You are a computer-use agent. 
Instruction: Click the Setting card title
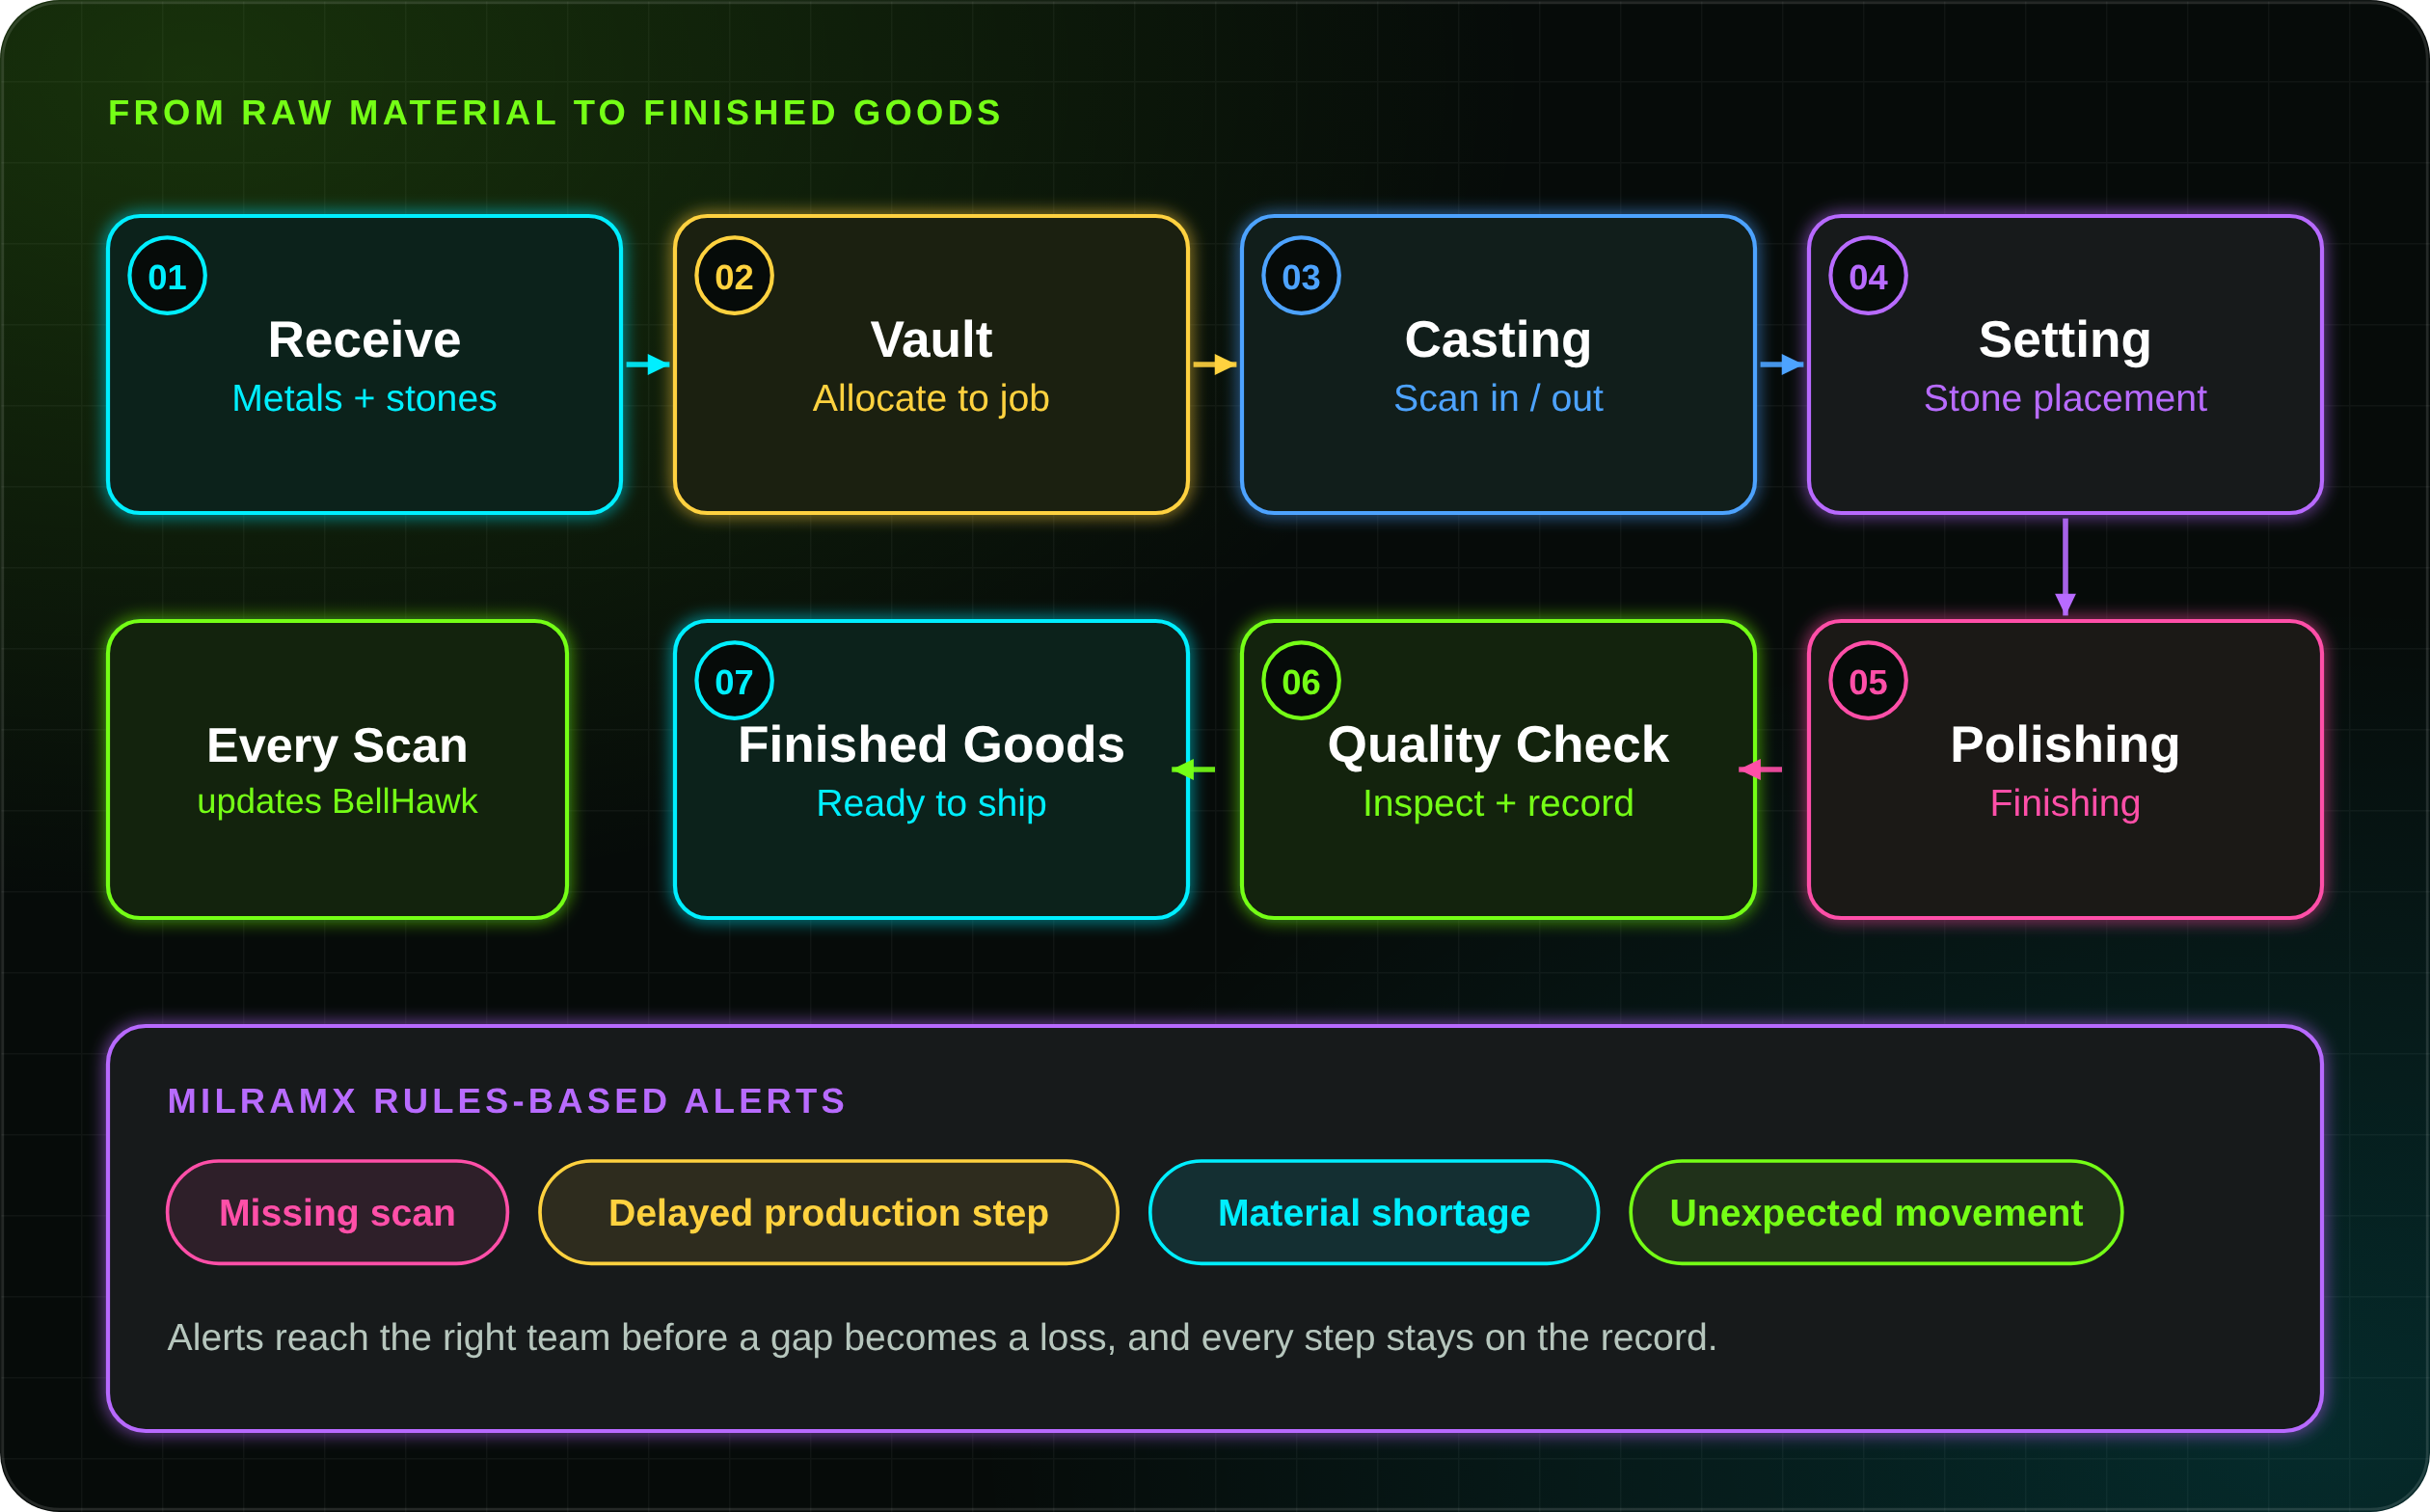2065,340
